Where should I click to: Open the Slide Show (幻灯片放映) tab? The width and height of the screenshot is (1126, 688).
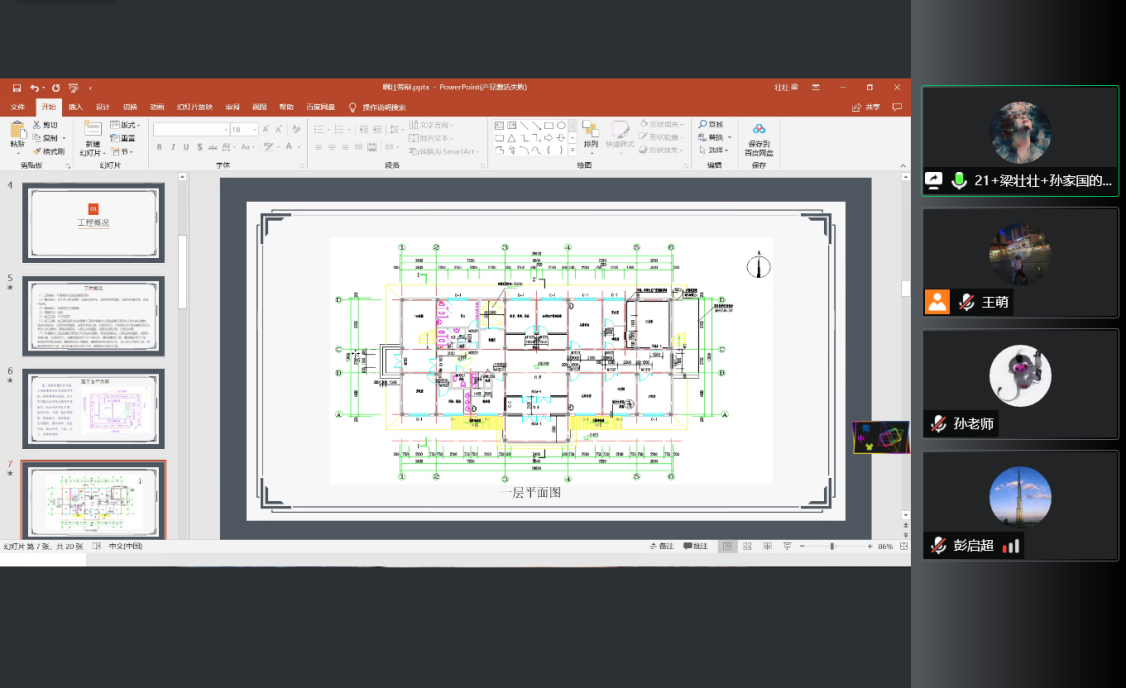195,107
